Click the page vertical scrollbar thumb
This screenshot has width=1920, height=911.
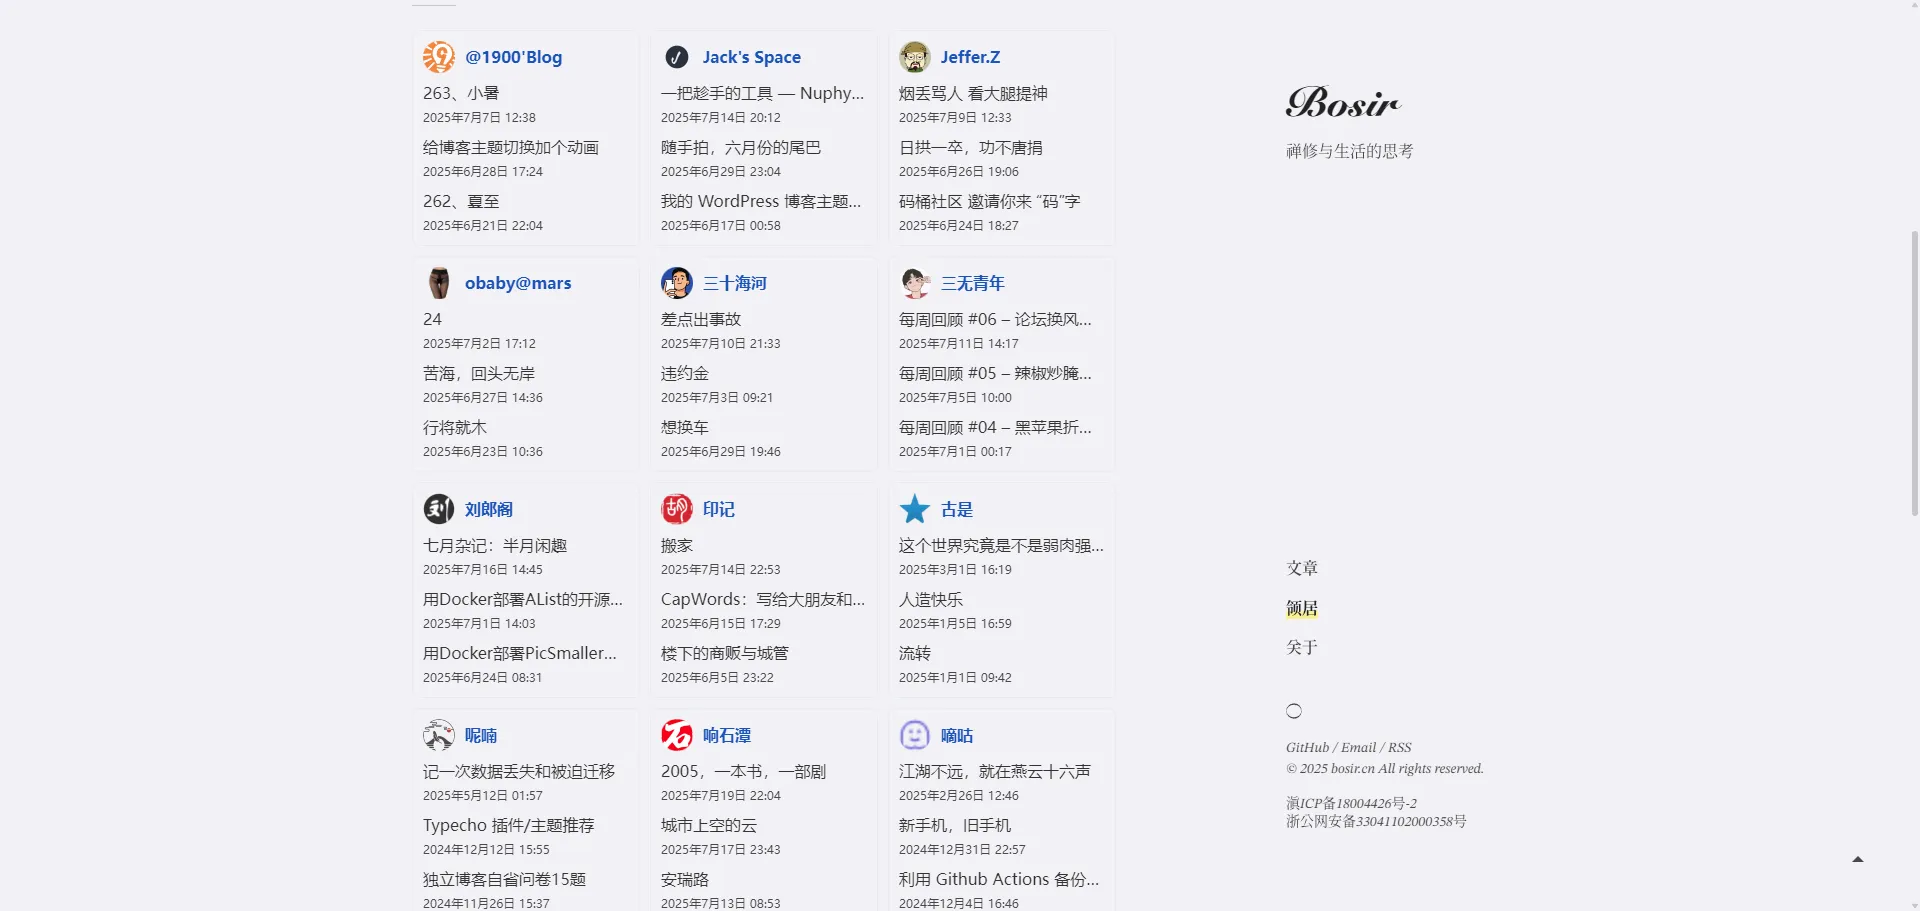pos(1914,370)
